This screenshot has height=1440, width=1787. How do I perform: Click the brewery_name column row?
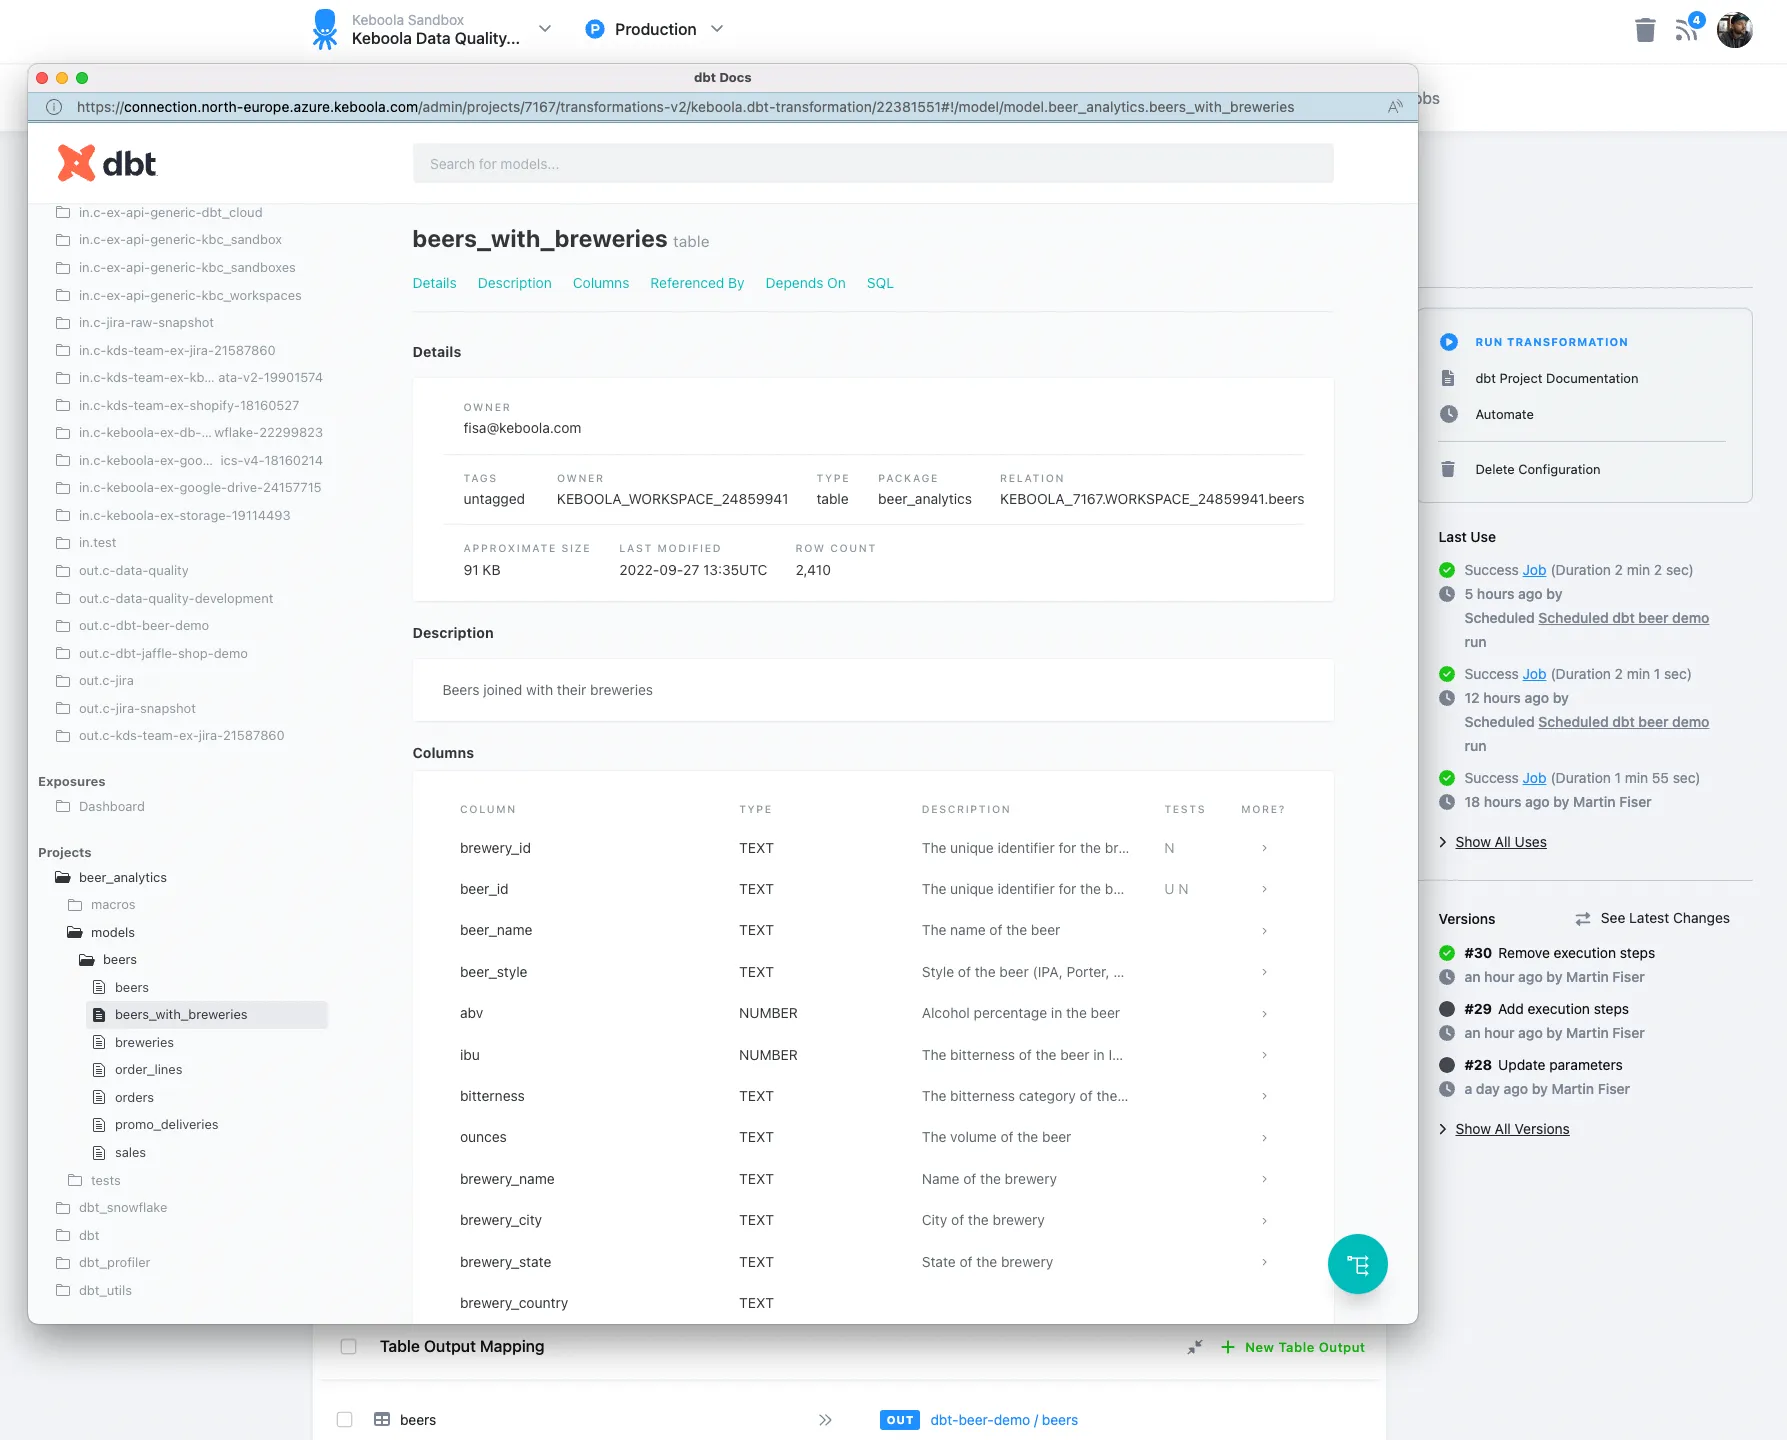pyautogui.click(x=872, y=1179)
